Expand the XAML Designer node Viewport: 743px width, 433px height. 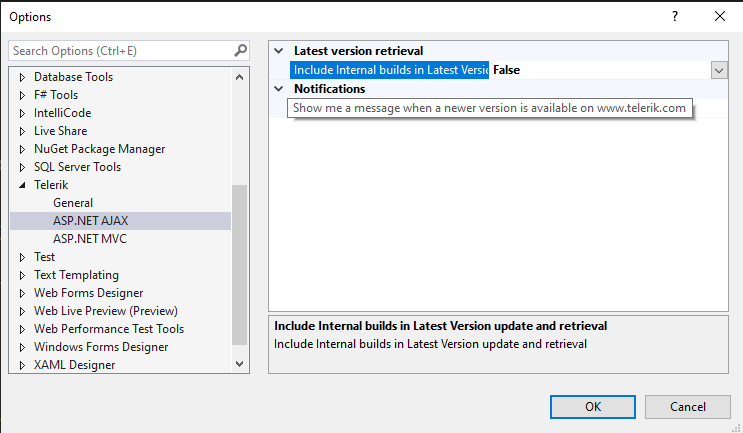[23, 365]
